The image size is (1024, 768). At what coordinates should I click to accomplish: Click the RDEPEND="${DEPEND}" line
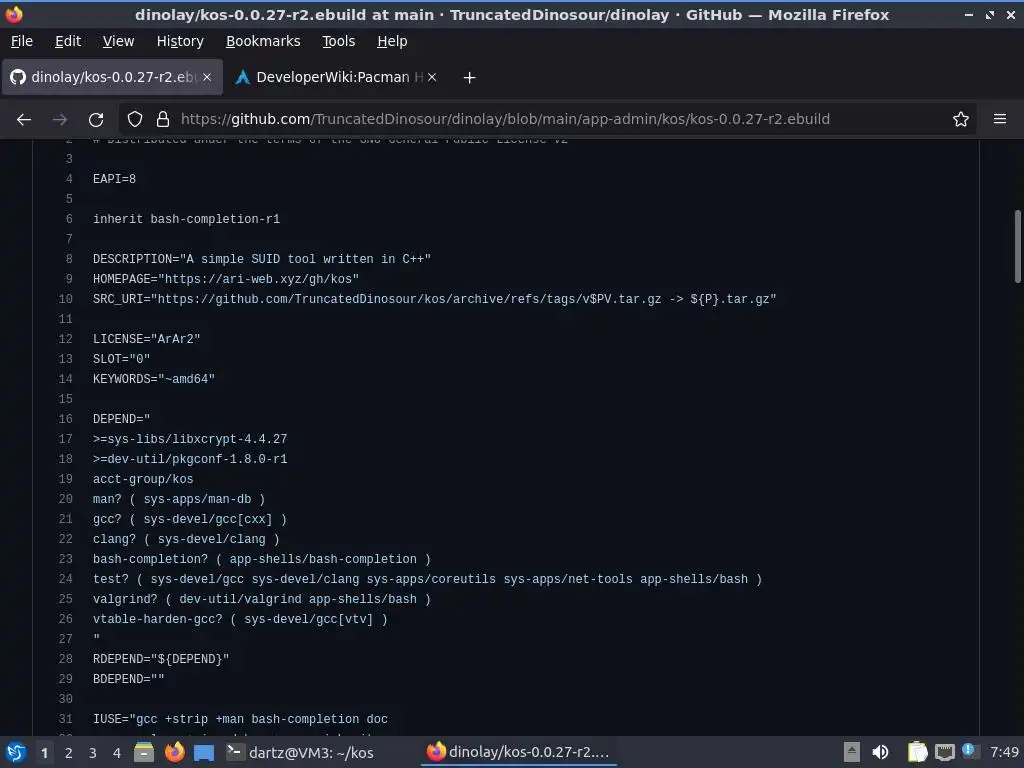[161, 659]
